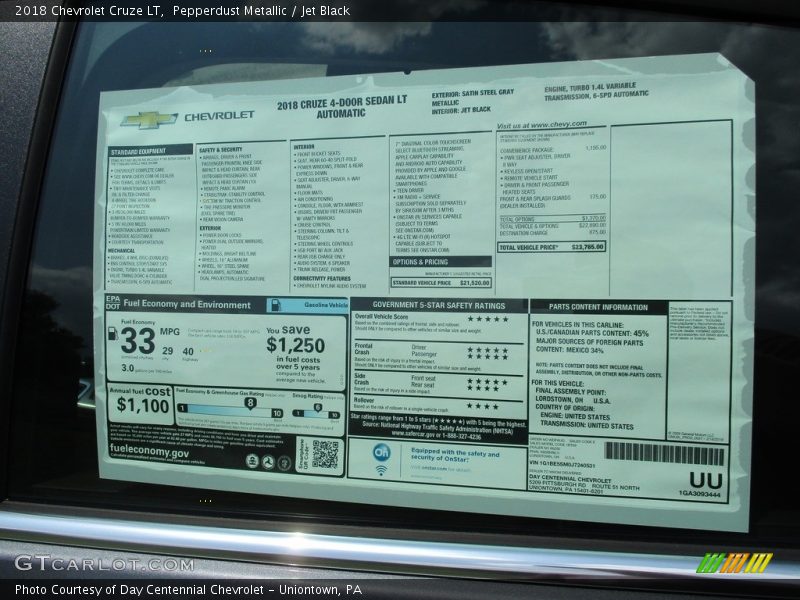Click heading '2018 CRUZE 4-DOOR SEDAN LT AUTOMATIC'
This screenshot has width=800, height=600.
click(342, 106)
